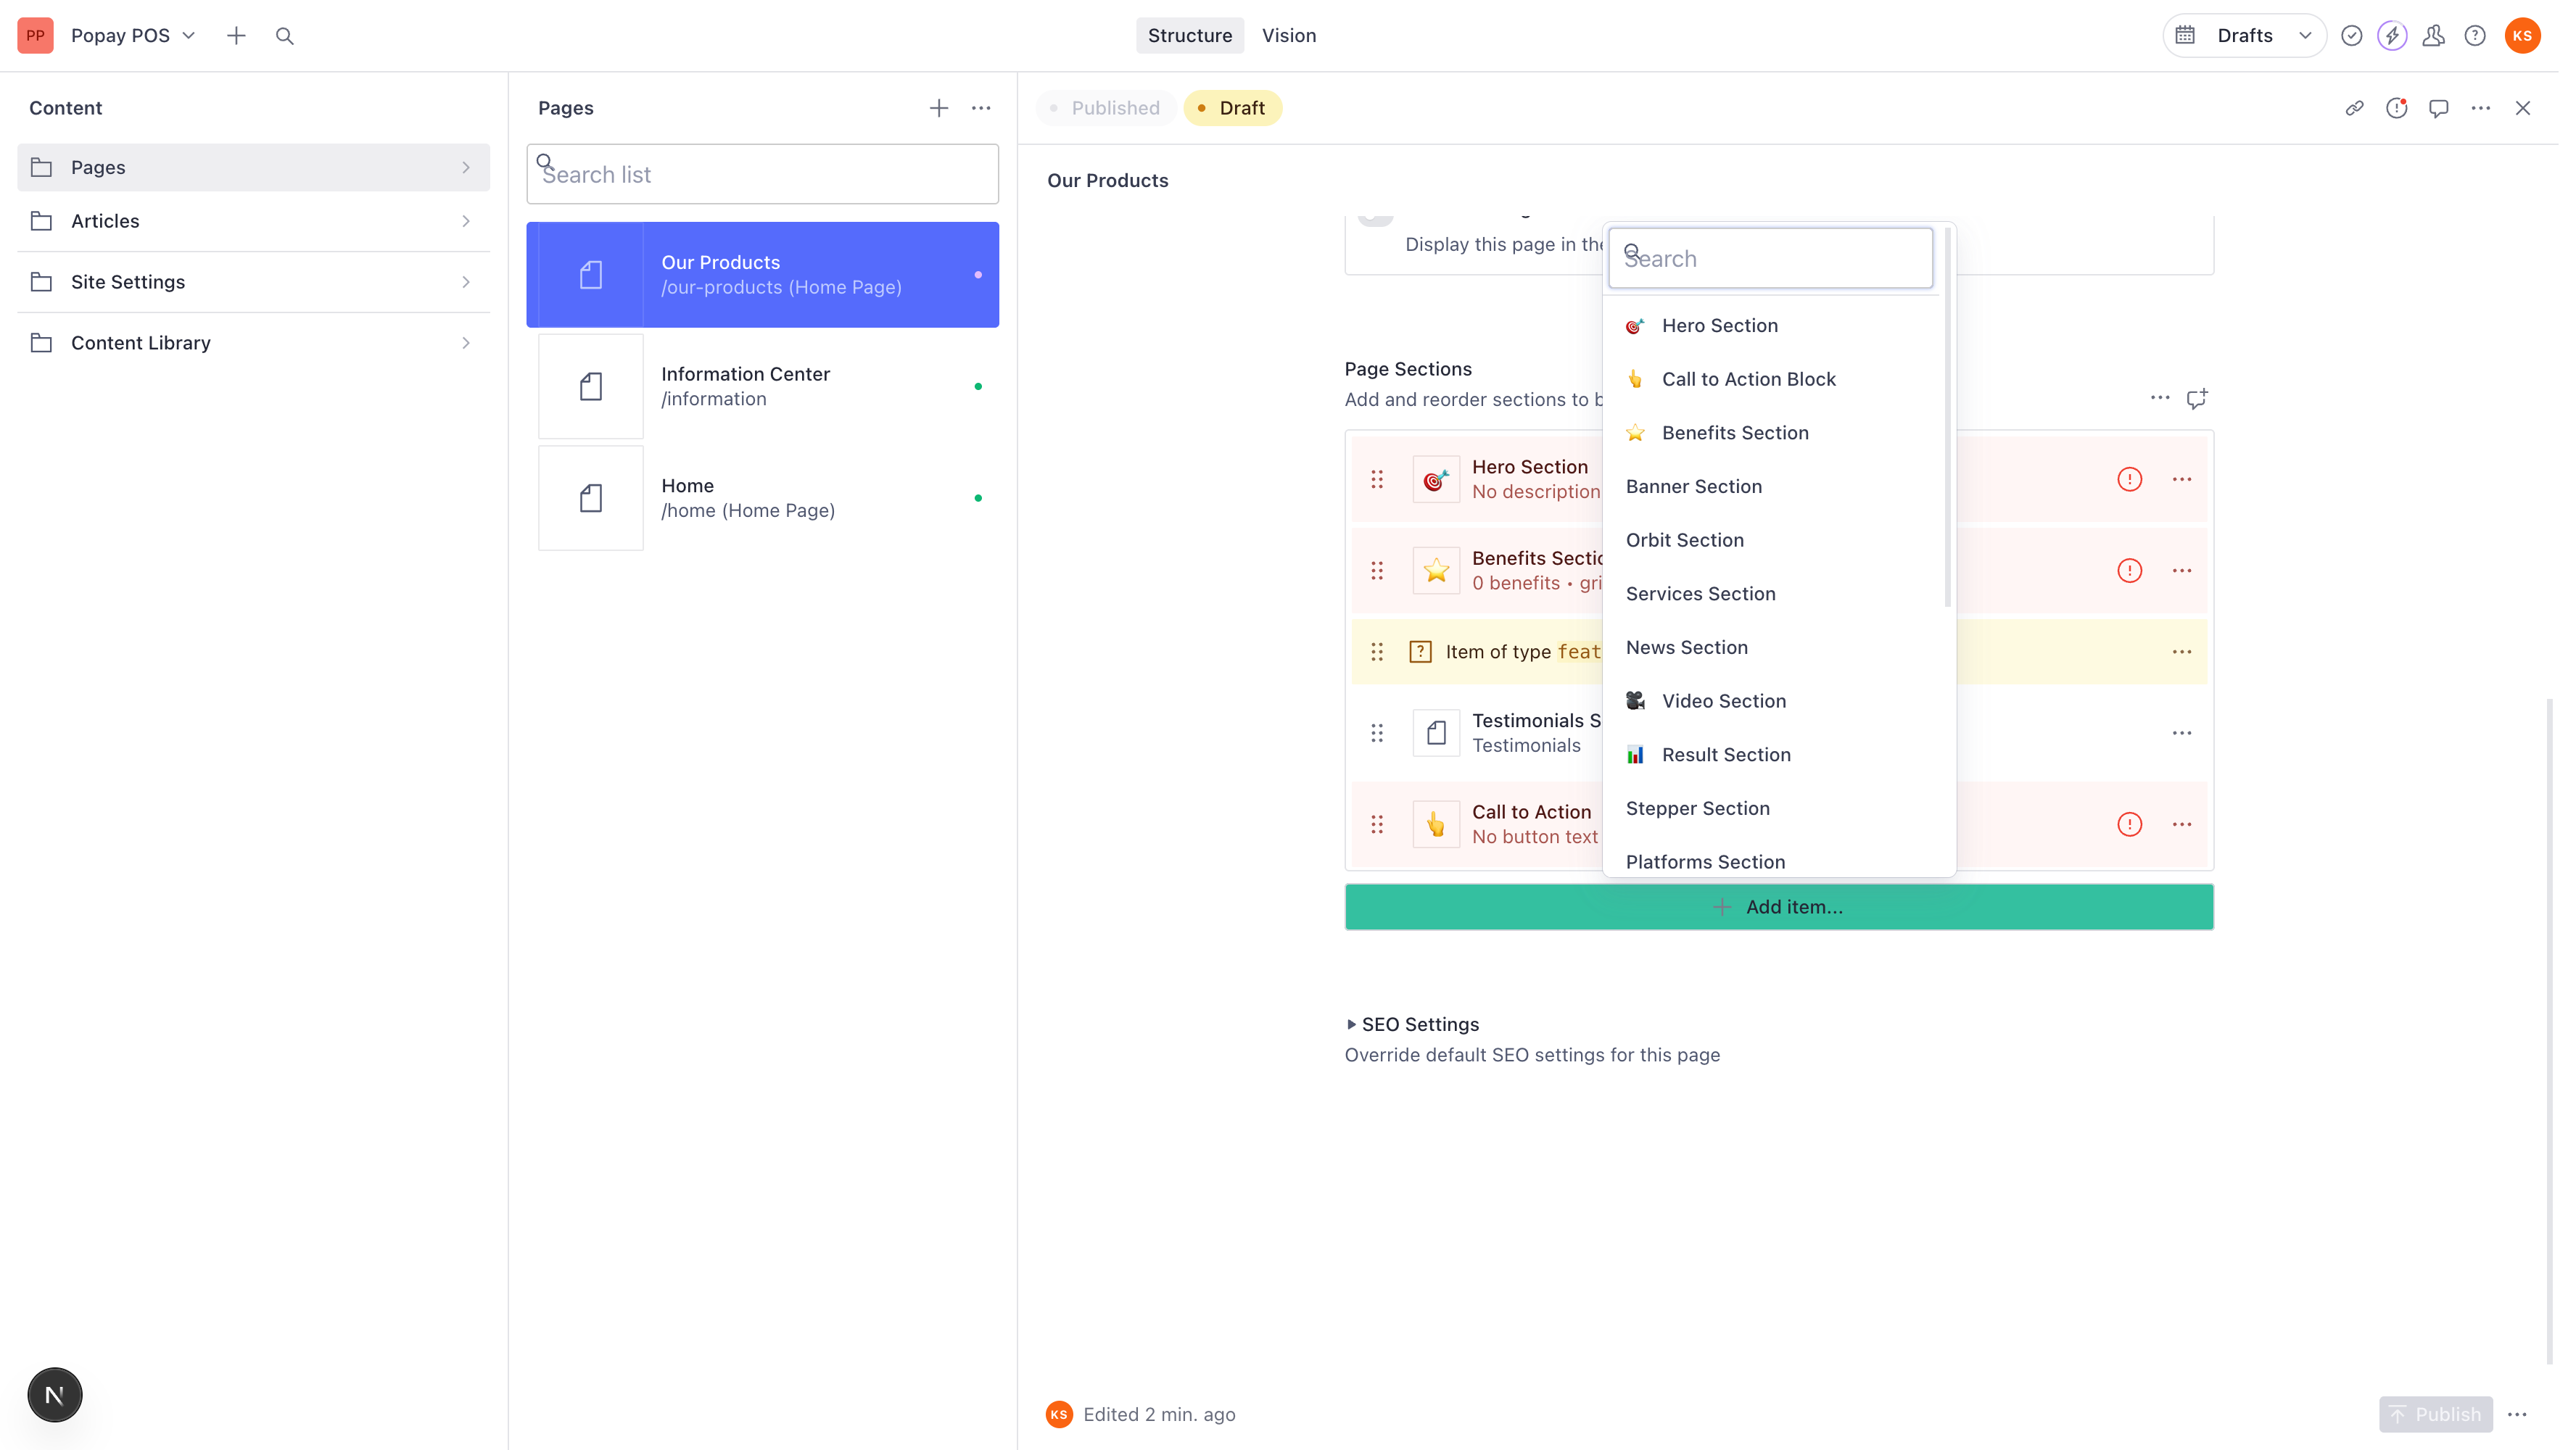The width and height of the screenshot is (2576, 1450).
Task: Add comment on Page Sections field
Action: click(x=2196, y=399)
